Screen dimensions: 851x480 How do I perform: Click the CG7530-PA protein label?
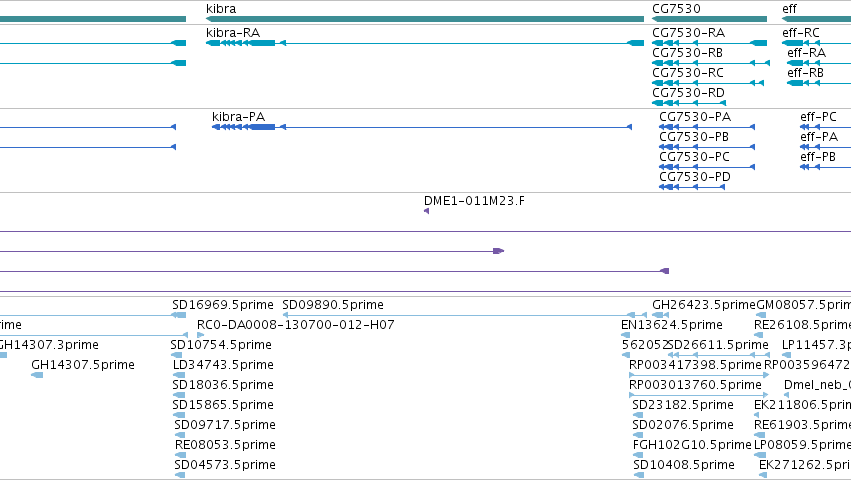tap(695, 117)
